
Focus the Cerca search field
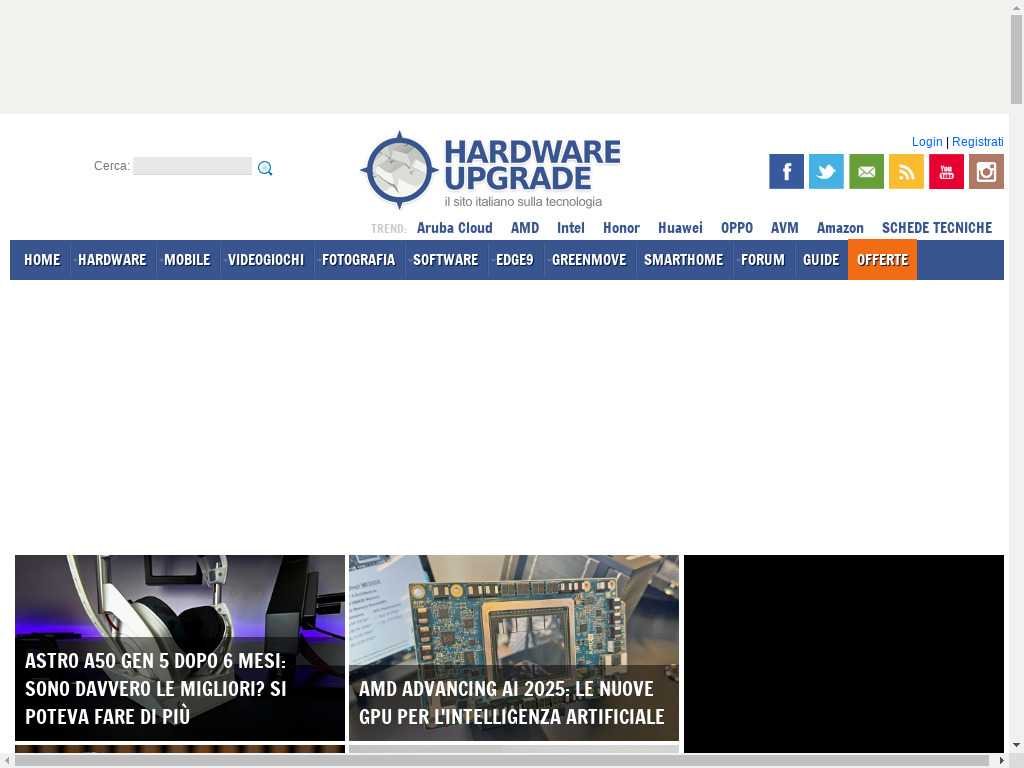192,166
